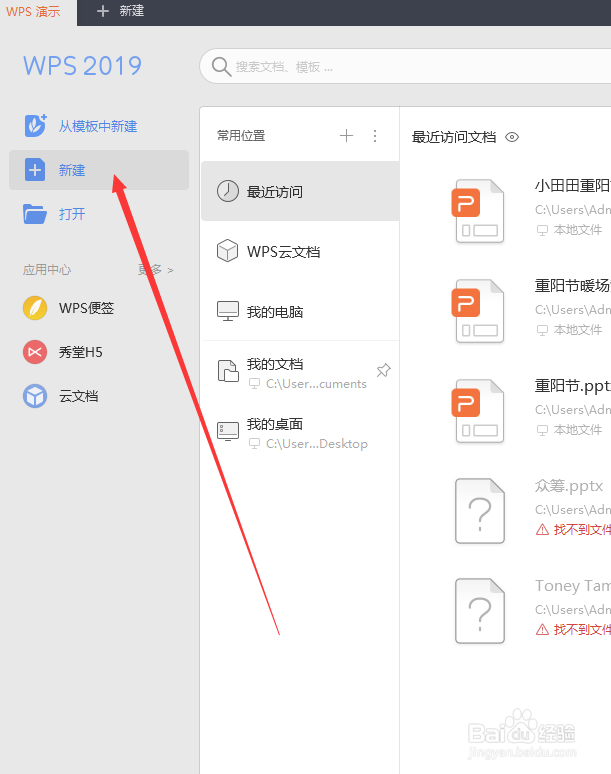Click the 常用位置 panel heading
The image size is (611, 774).
pyautogui.click(x=241, y=135)
